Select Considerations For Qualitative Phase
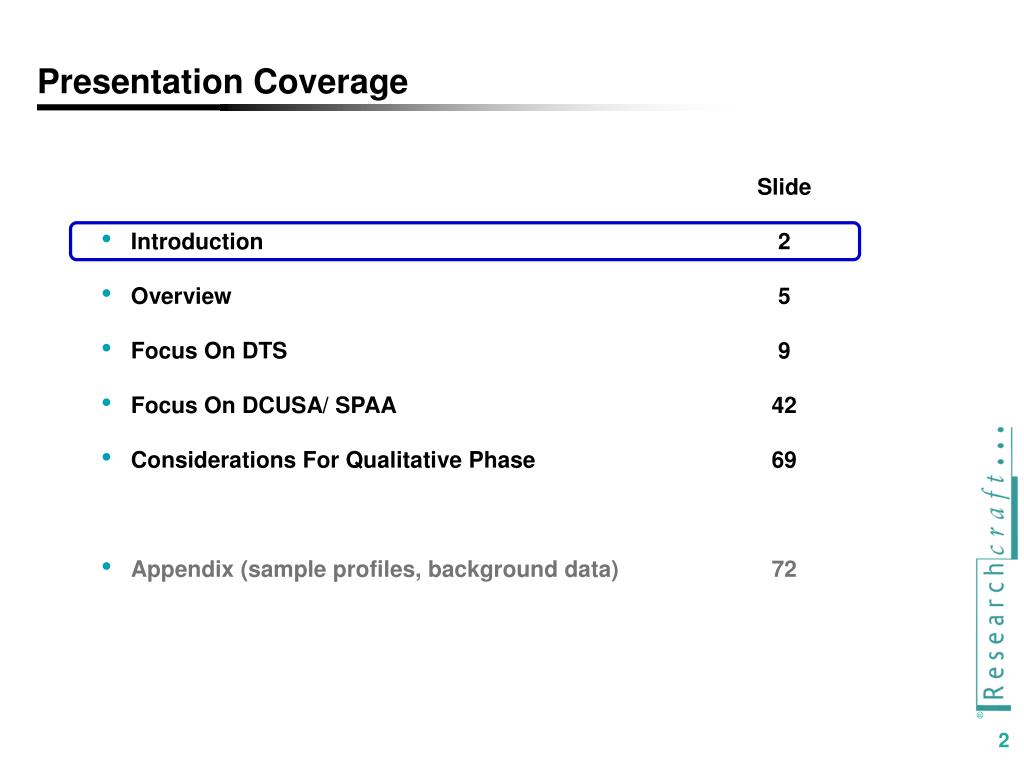 (333, 460)
